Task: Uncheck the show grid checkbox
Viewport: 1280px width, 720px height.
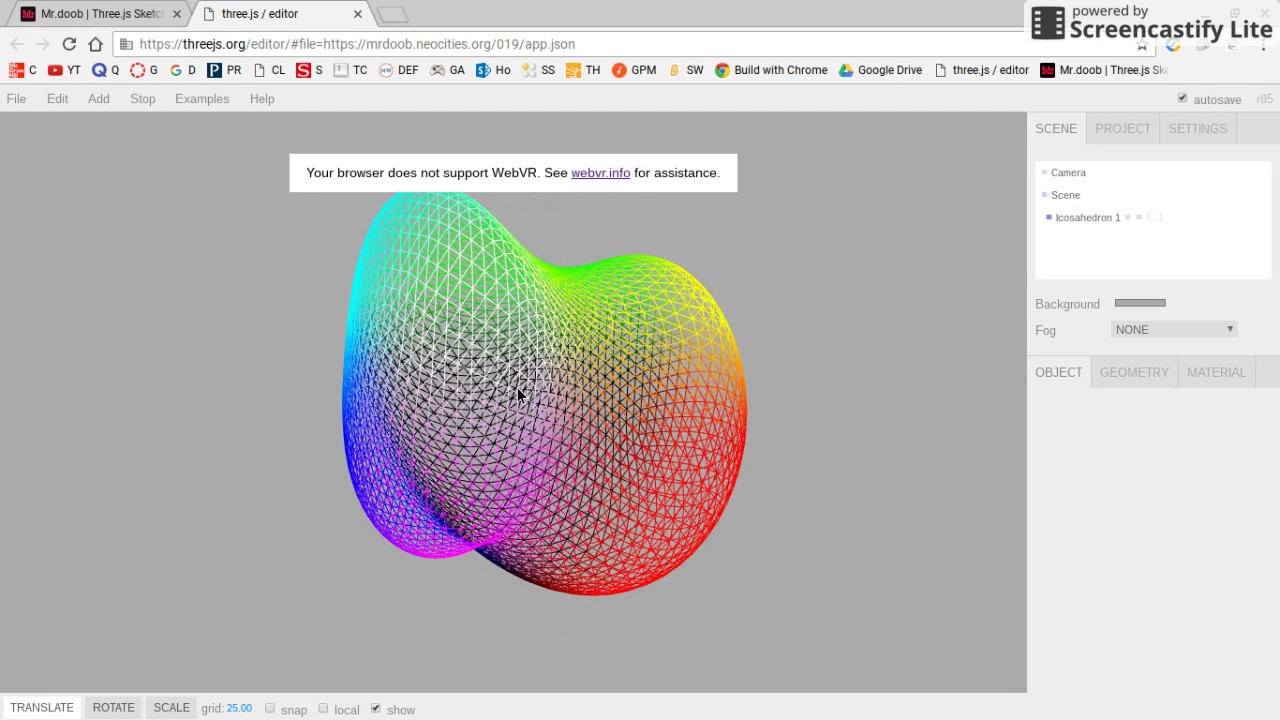Action: tap(376, 708)
